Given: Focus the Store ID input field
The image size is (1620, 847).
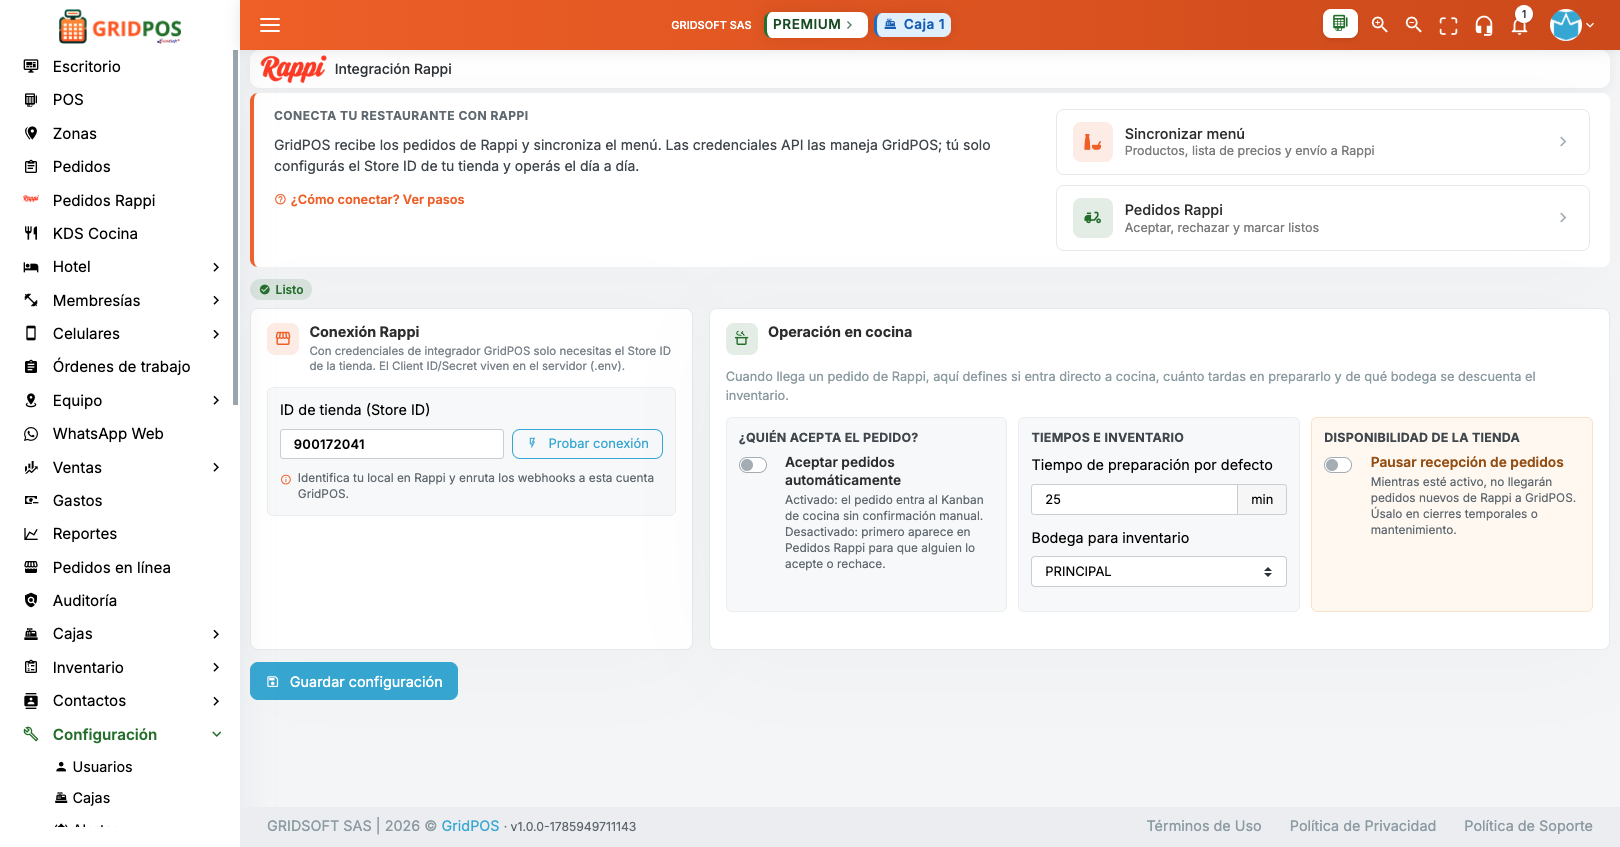Looking at the screenshot, I should tap(392, 444).
